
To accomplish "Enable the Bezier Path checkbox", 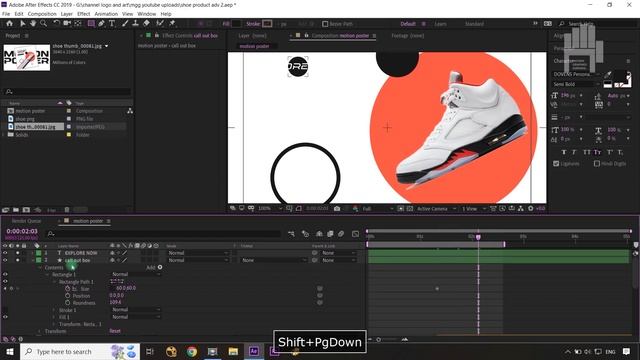I will coord(325,24).
